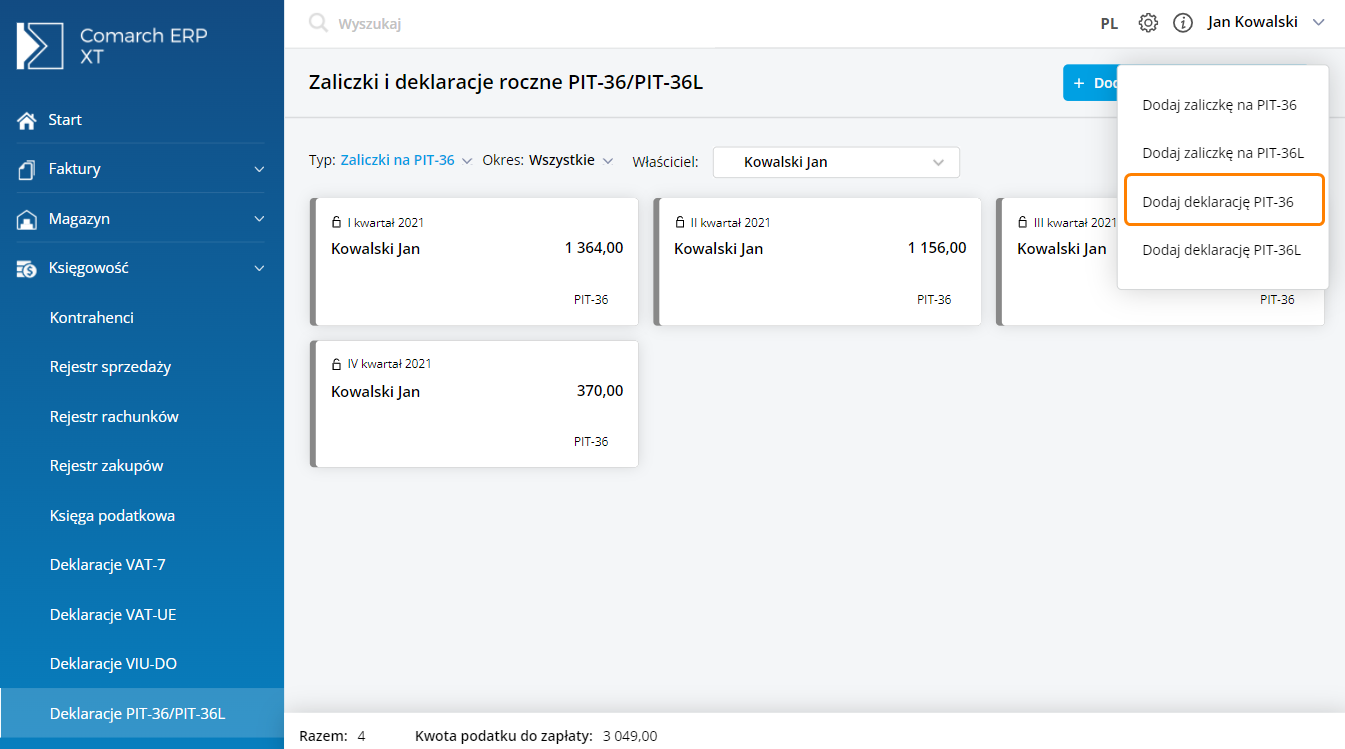This screenshot has height=749, width=1345.
Task: Click the Księgowość accounting icon
Action: click(27, 268)
